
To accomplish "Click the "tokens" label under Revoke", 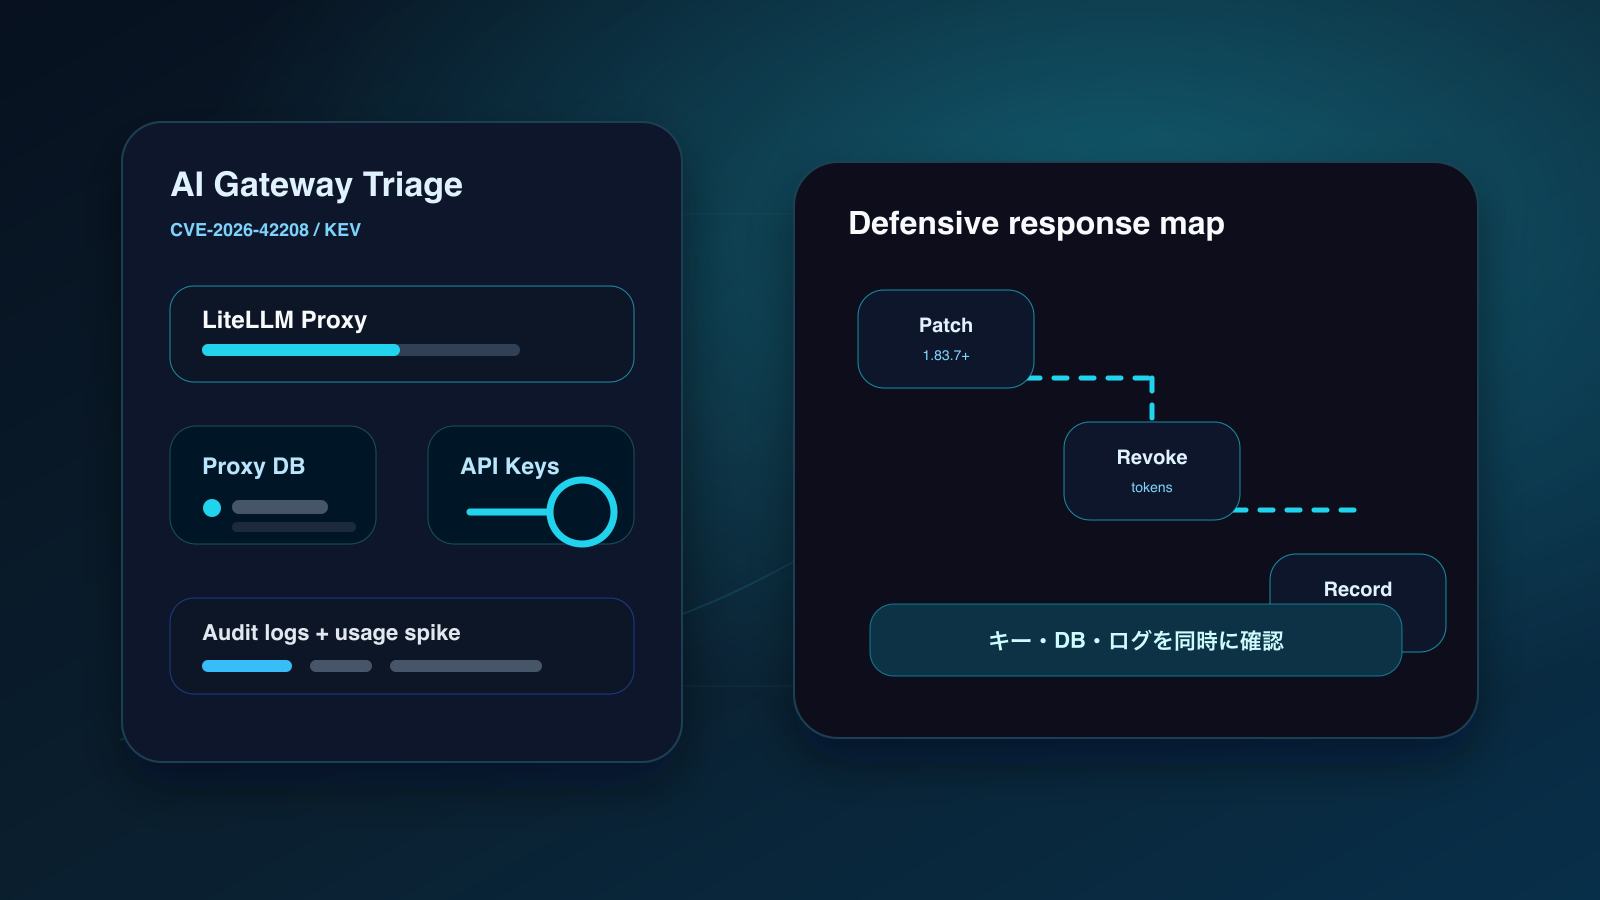I will pyautogui.click(x=1152, y=488).
